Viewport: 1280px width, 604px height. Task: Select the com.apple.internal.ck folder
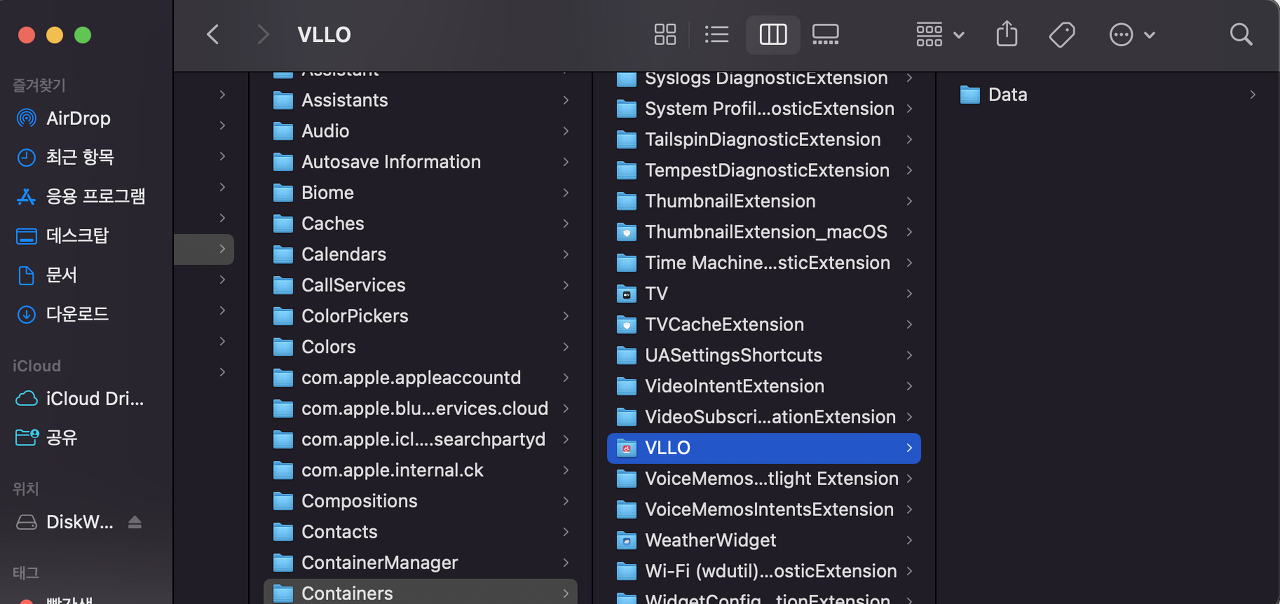[x=420, y=470]
